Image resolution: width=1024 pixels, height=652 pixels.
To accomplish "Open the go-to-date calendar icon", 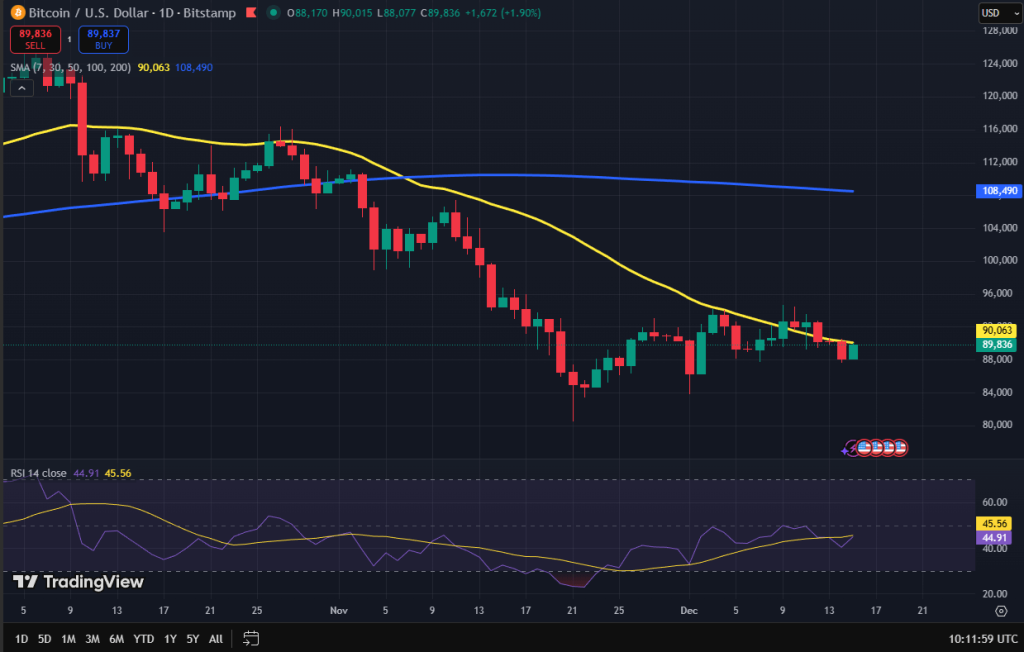I will [x=250, y=637].
